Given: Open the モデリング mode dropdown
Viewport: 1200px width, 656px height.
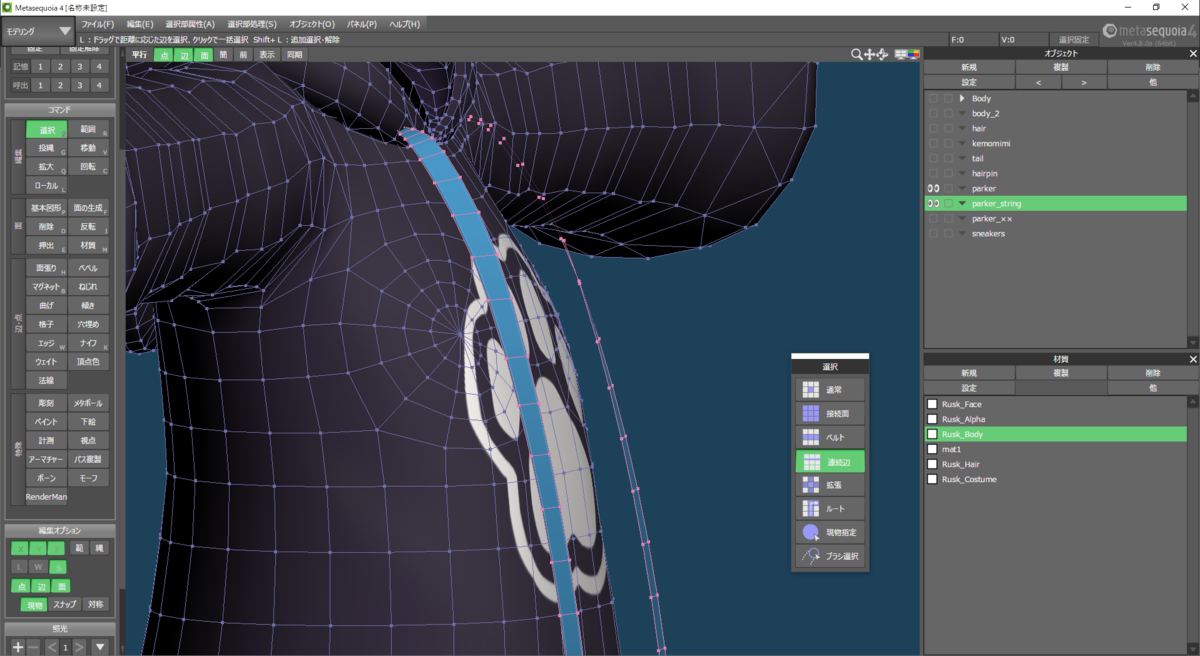Looking at the screenshot, I should 37,31.
